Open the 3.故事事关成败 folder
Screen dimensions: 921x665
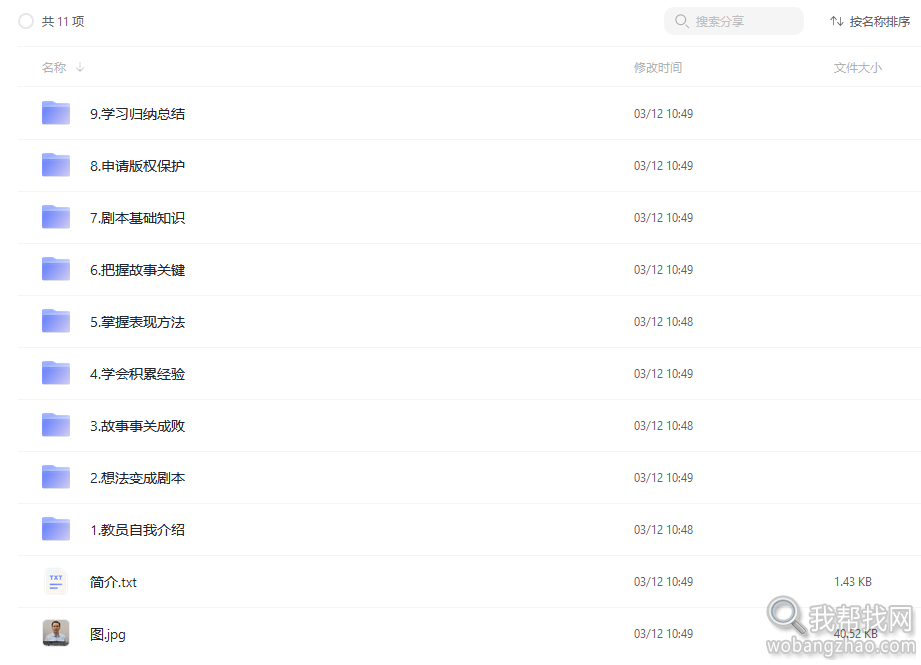(x=137, y=425)
